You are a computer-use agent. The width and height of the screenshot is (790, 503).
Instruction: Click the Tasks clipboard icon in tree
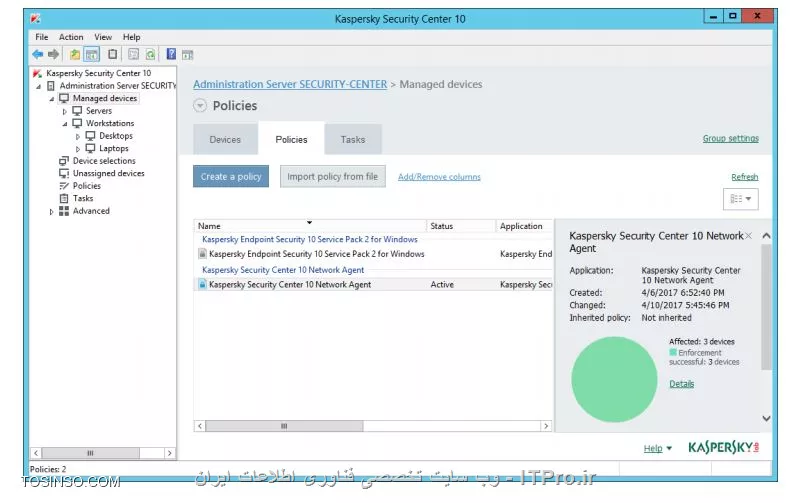(x=64, y=199)
